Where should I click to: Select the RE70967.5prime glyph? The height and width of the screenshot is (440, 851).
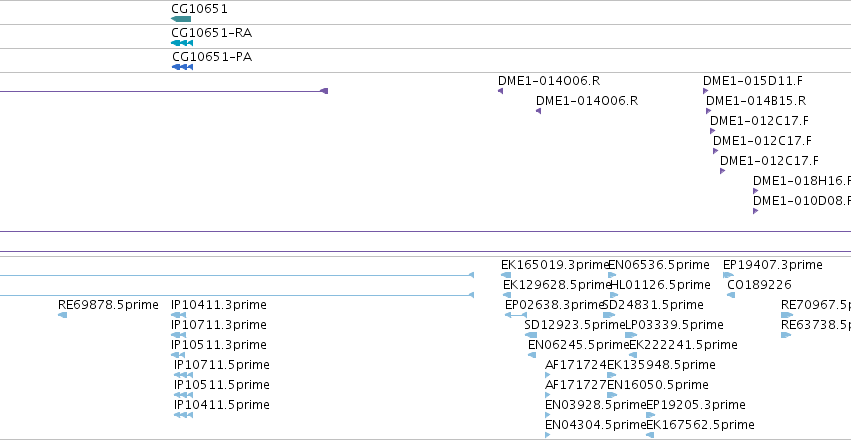point(786,315)
